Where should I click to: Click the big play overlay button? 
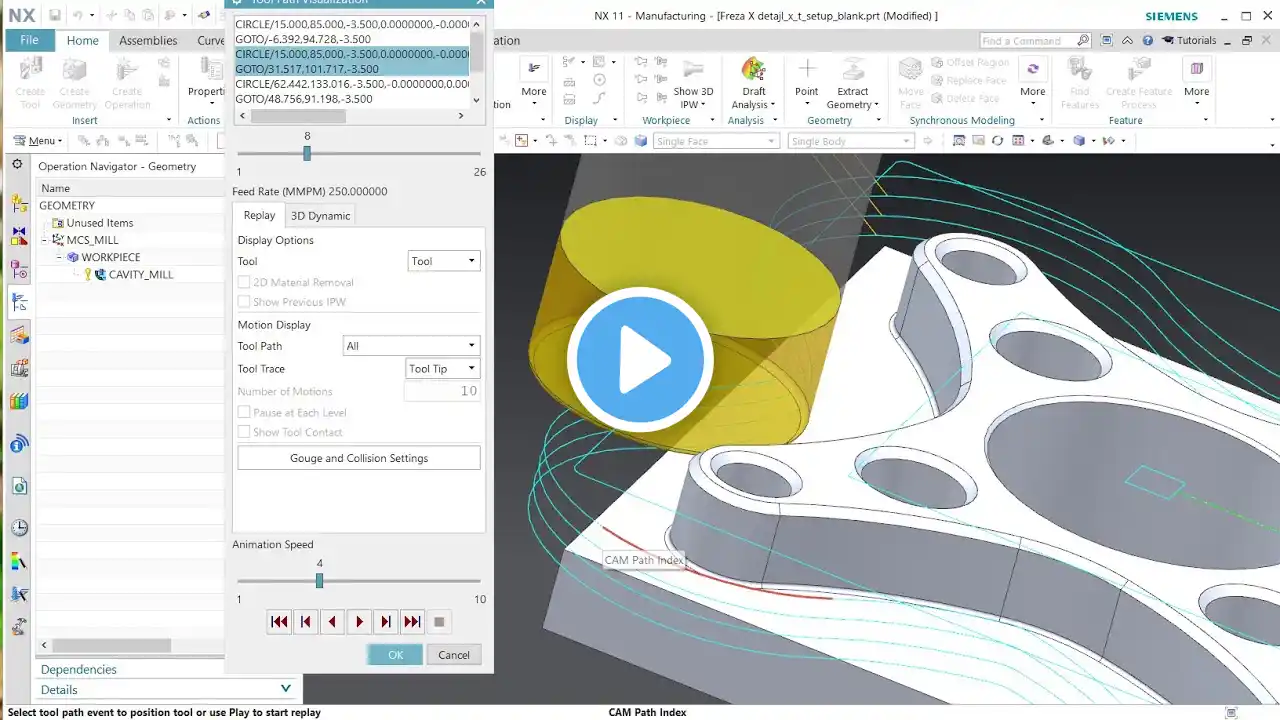point(640,360)
